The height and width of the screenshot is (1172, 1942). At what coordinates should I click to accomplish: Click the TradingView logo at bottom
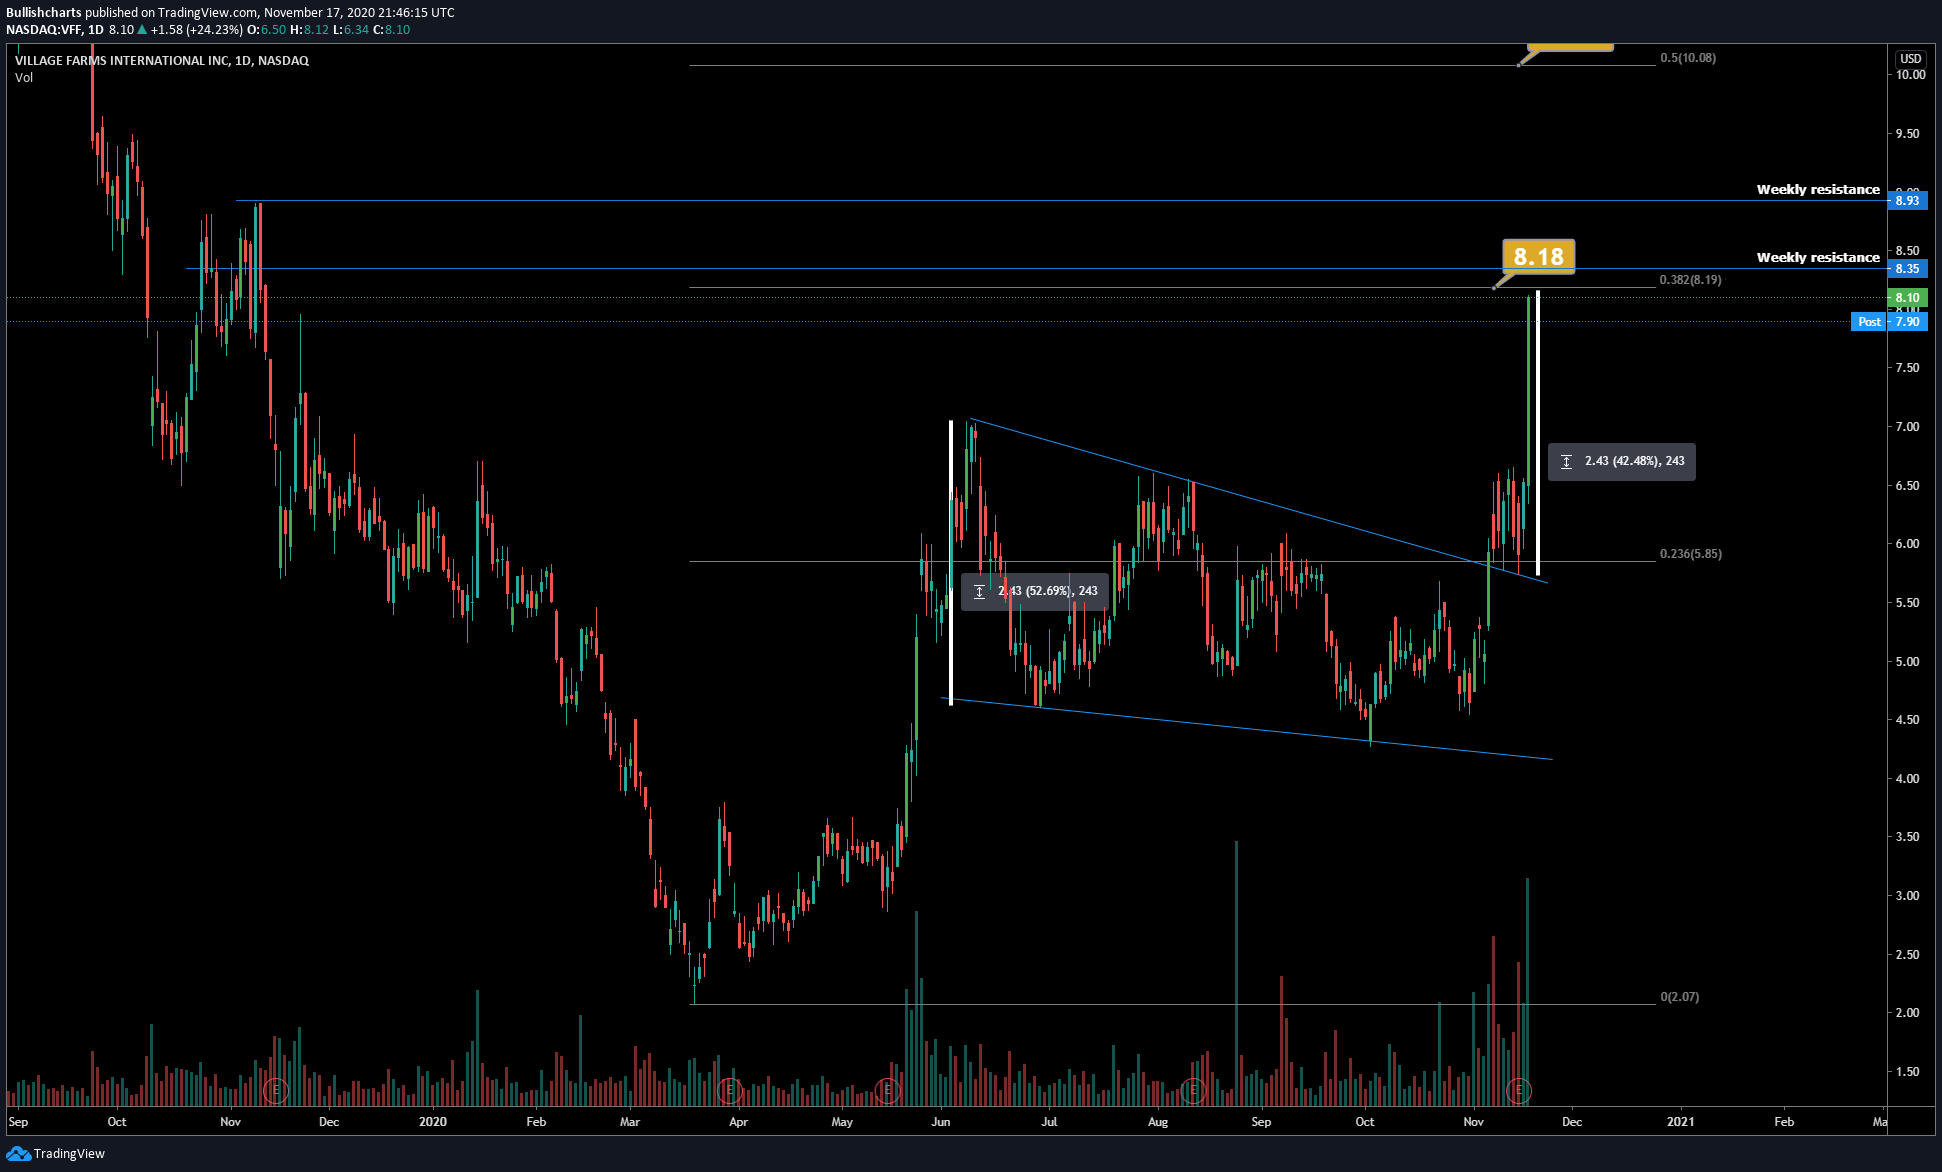pyautogui.click(x=55, y=1153)
